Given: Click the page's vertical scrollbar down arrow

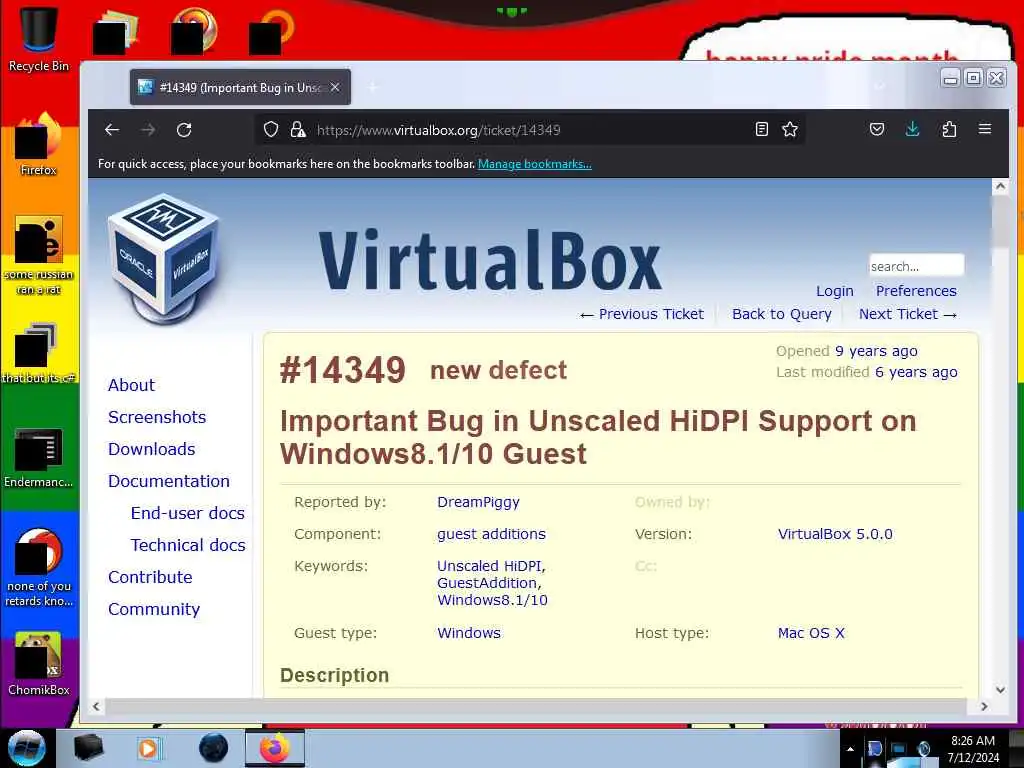Looking at the screenshot, I should click(1000, 690).
